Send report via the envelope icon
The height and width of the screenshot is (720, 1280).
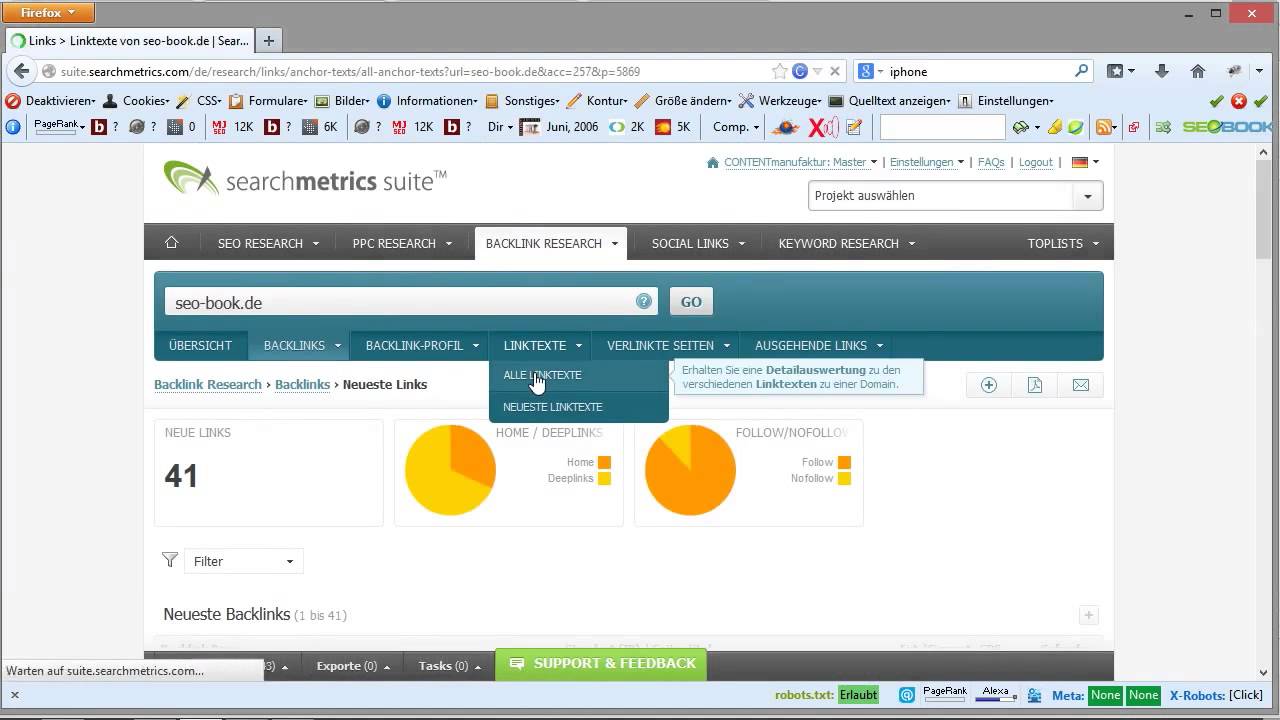pyautogui.click(x=1081, y=385)
